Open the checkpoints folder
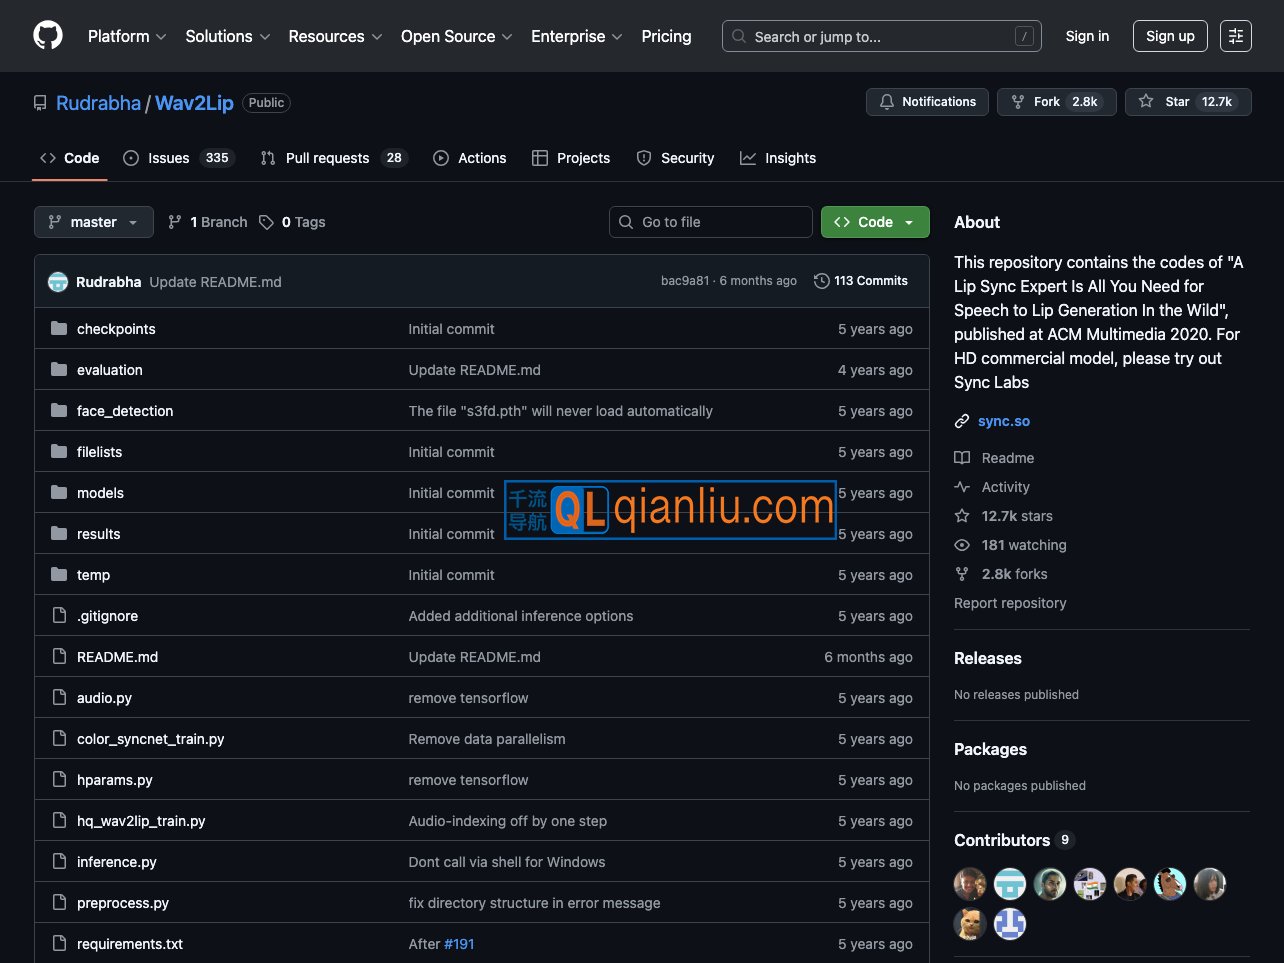Screen dimensions: 1284x963 [116, 329]
